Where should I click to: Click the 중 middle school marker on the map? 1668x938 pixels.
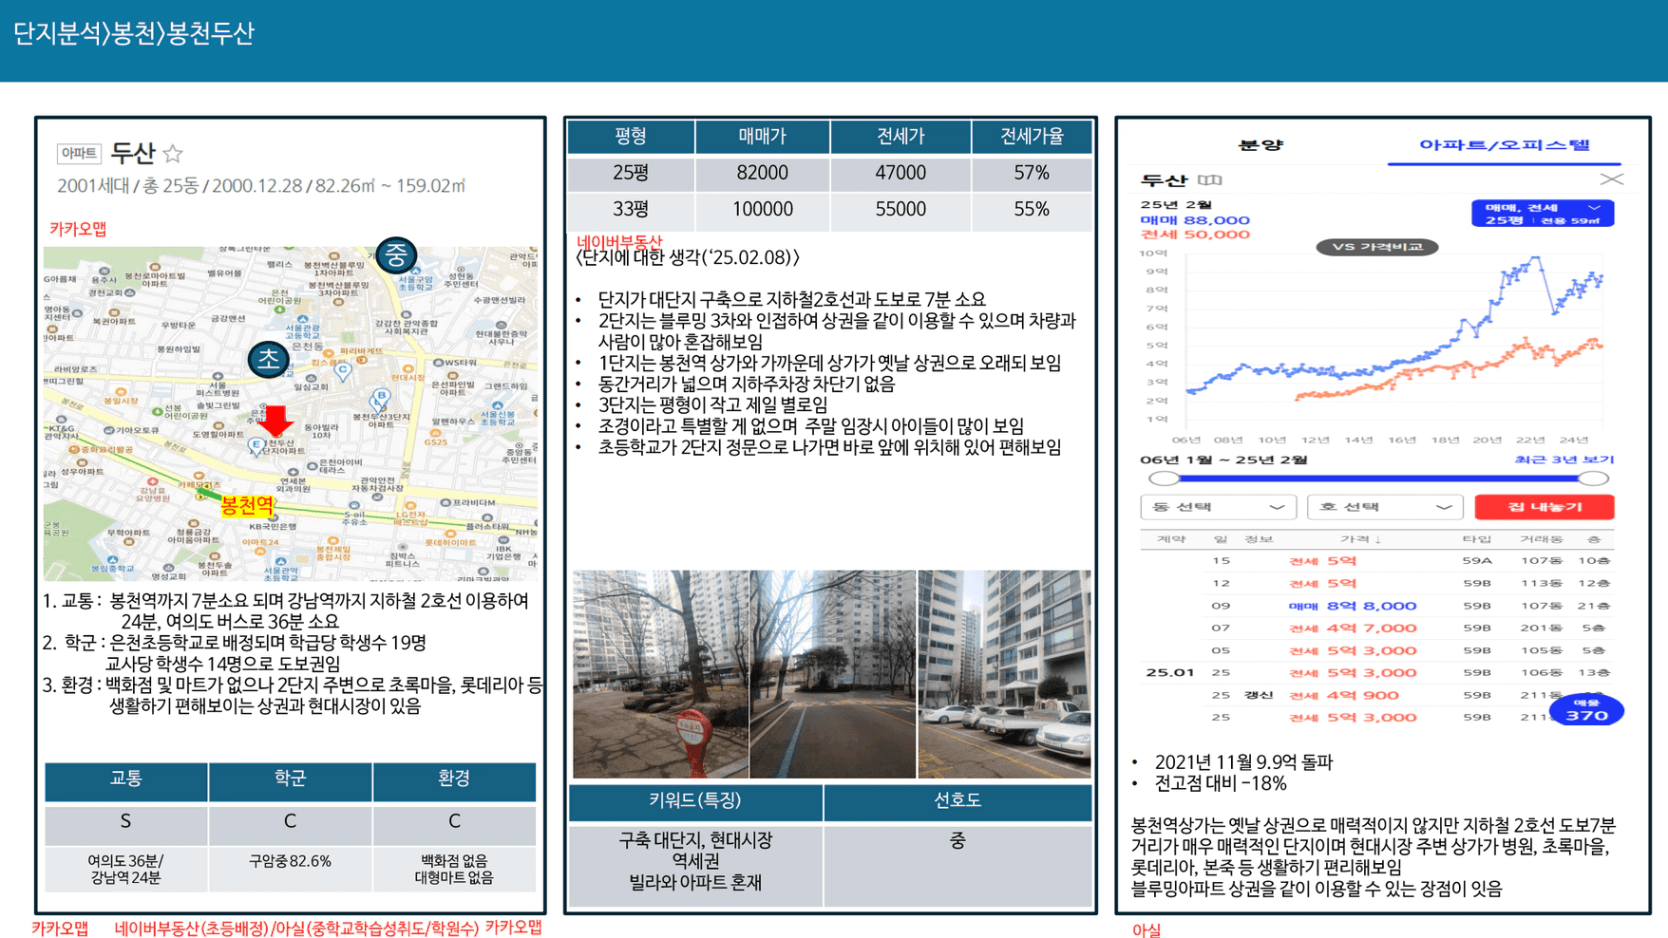(x=396, y=255)
